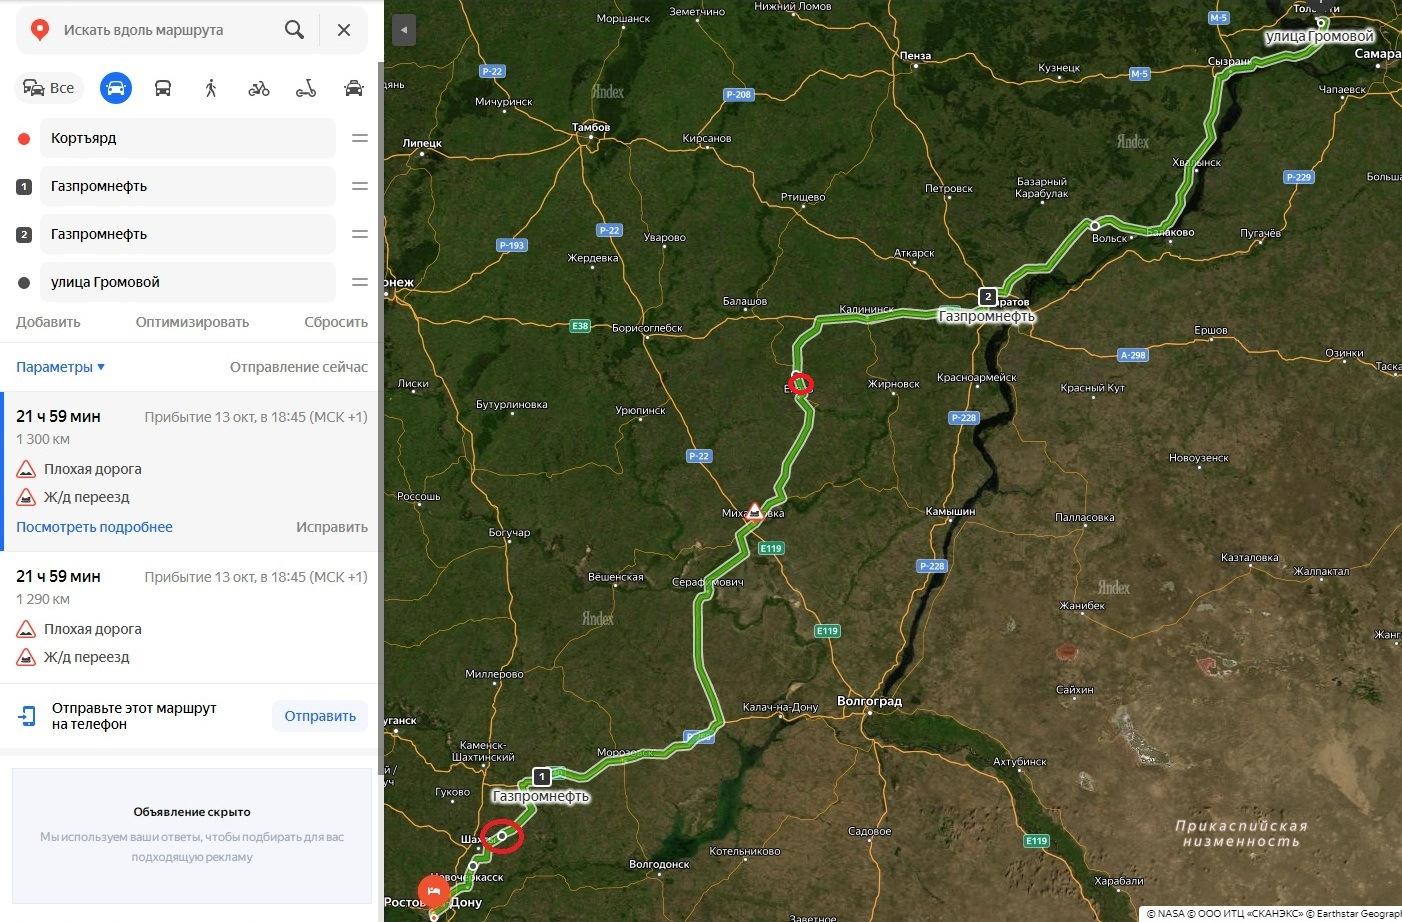The image size is (1402, 922).
Task: Close the route search panel
Action: [x=344, y=30]
